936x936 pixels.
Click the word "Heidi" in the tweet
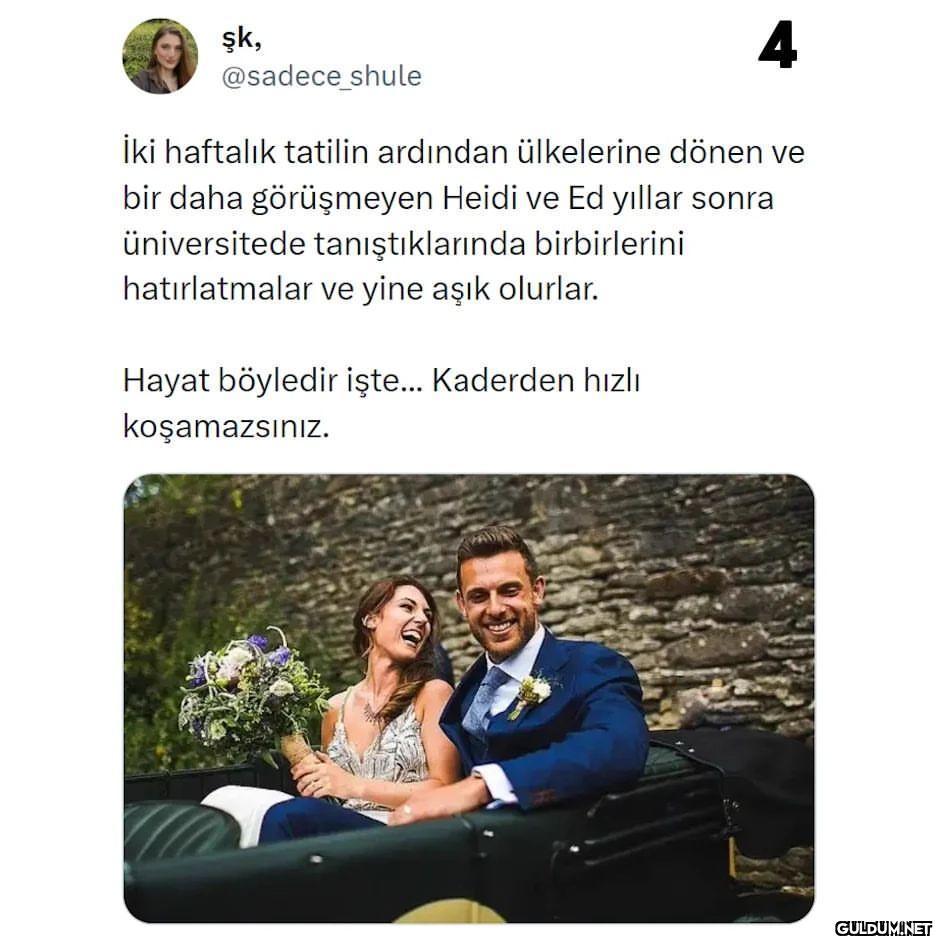click(479, 198)
